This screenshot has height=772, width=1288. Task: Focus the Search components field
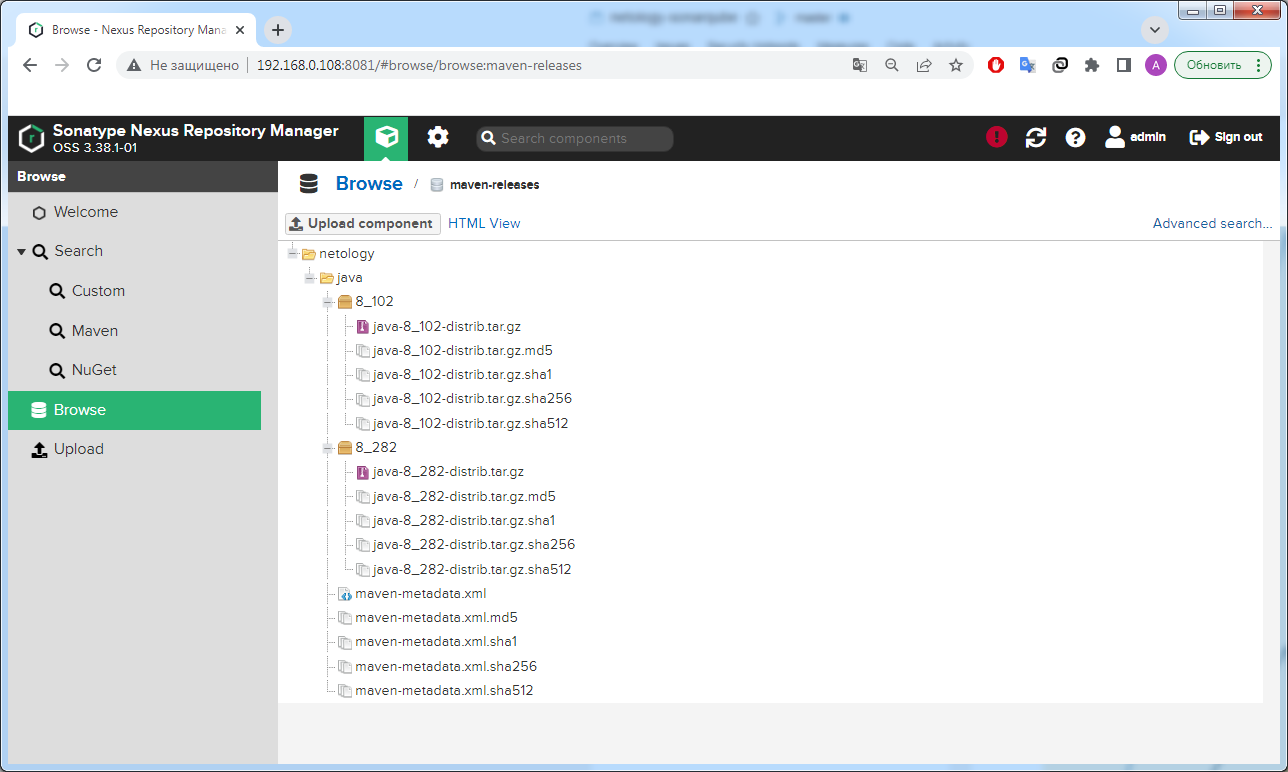click(575, 138)
